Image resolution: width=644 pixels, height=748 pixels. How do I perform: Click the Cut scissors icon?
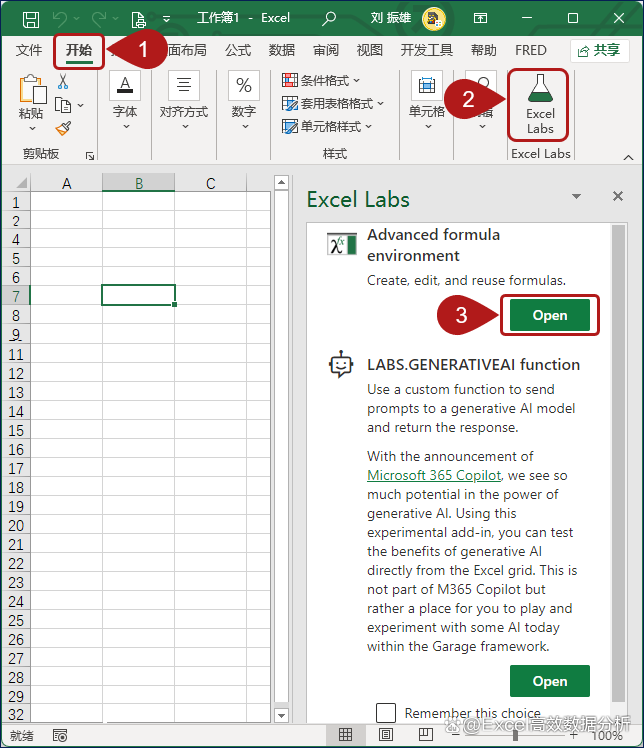(63, 82)
